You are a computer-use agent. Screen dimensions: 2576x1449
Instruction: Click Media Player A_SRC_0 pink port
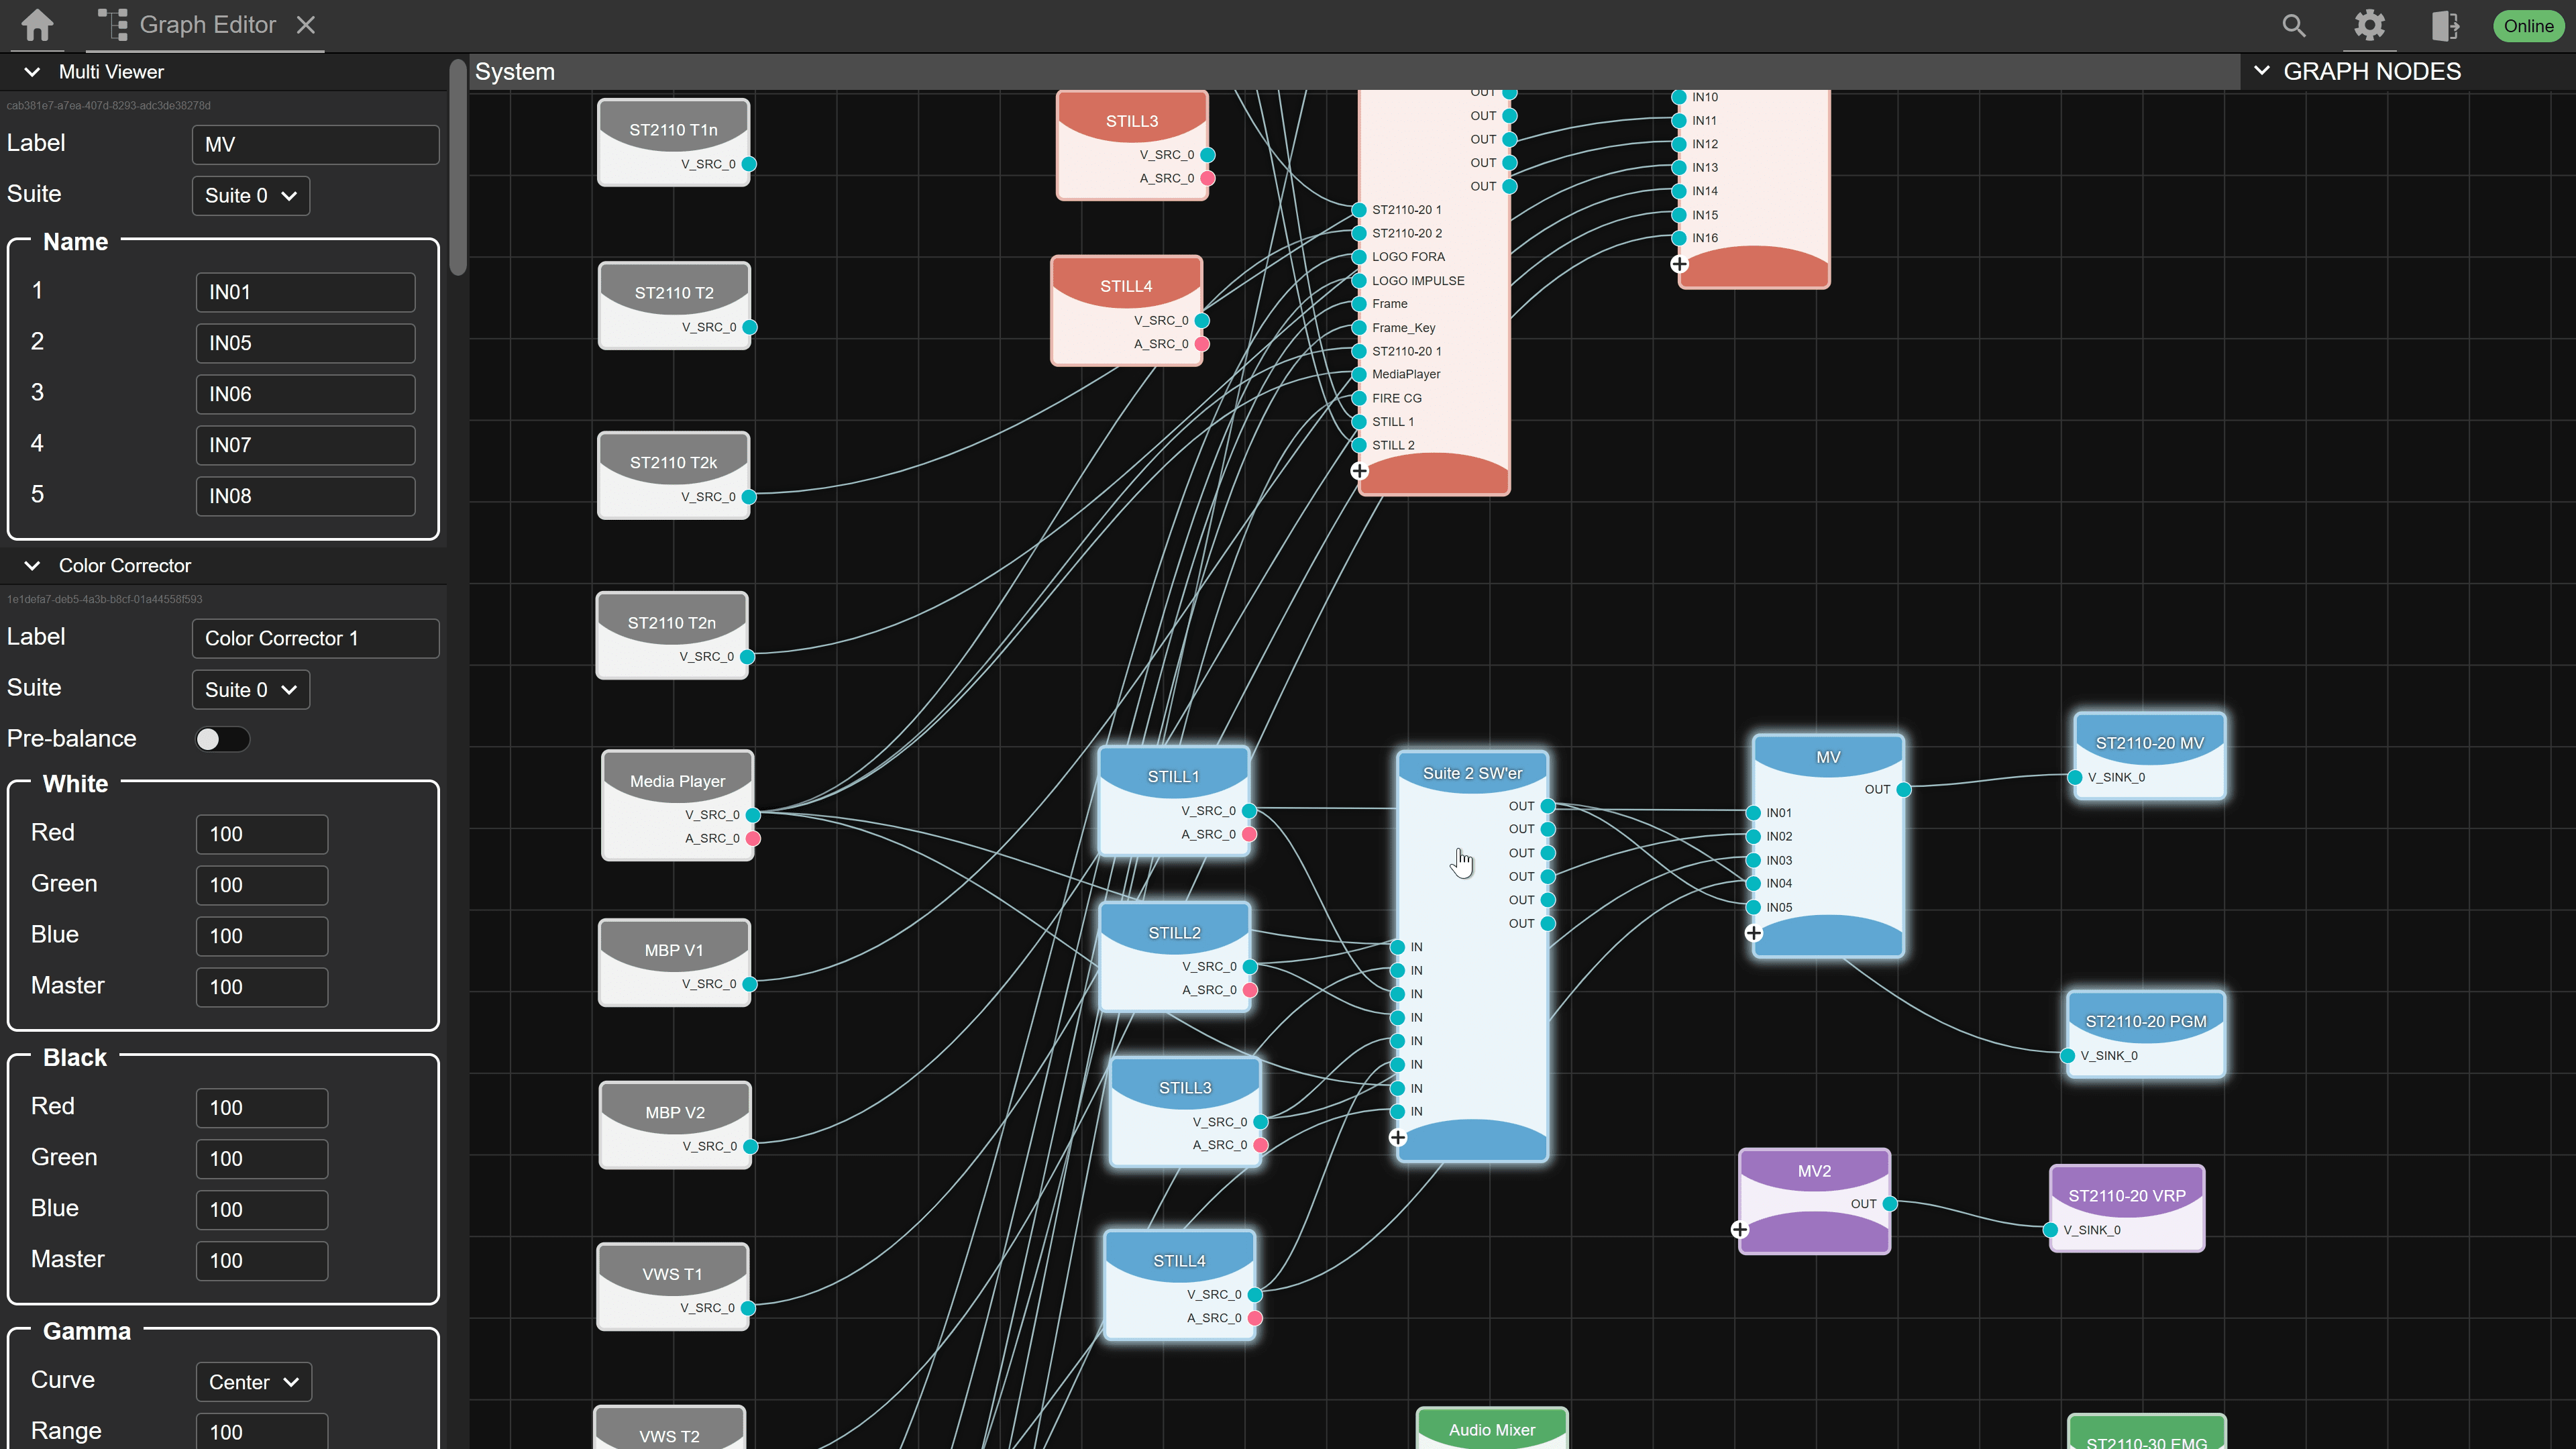pyautogui.click(x=754, y=839)
